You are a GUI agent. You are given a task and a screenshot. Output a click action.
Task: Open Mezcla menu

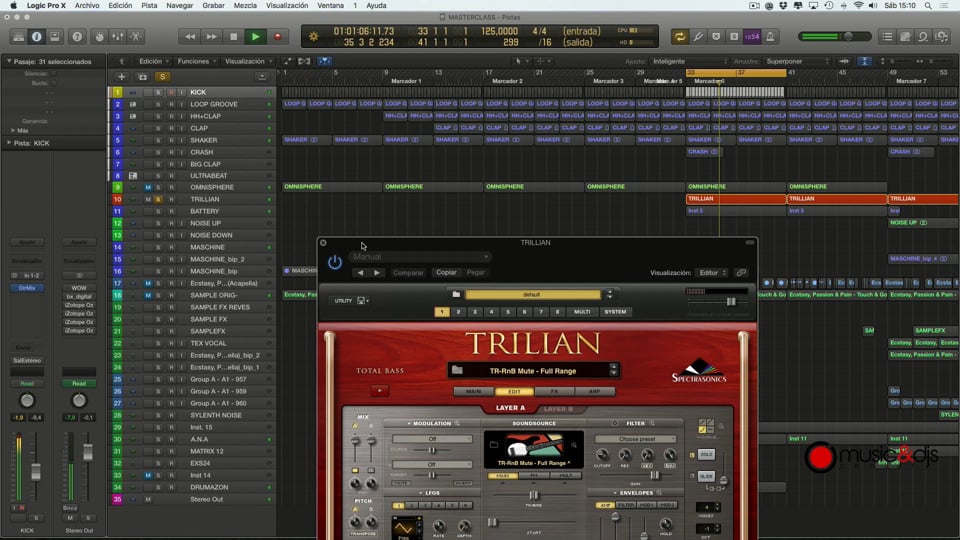click(x=245, y=6)
